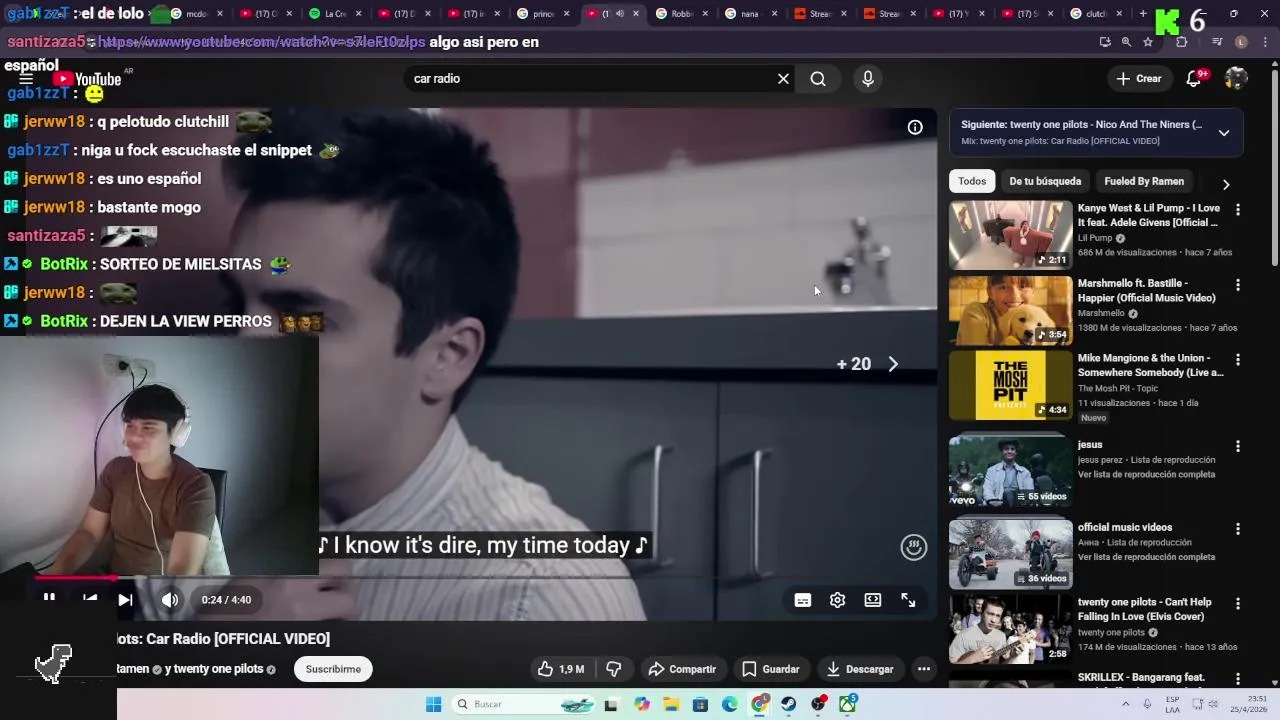The height and width of the screenshot is (720, 1280).
Task: Switch to the 'nana' browser tab
Action: point(750,14)
